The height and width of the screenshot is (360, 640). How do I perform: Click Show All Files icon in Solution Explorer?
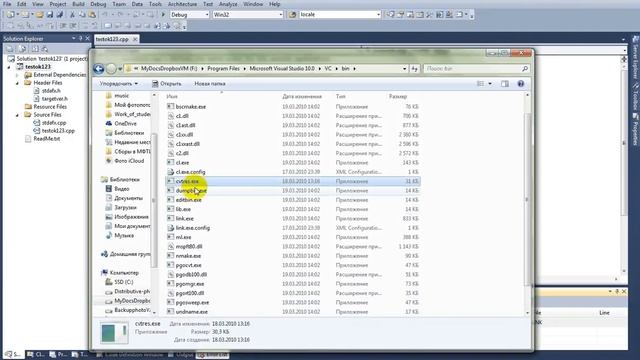point(23,49)
